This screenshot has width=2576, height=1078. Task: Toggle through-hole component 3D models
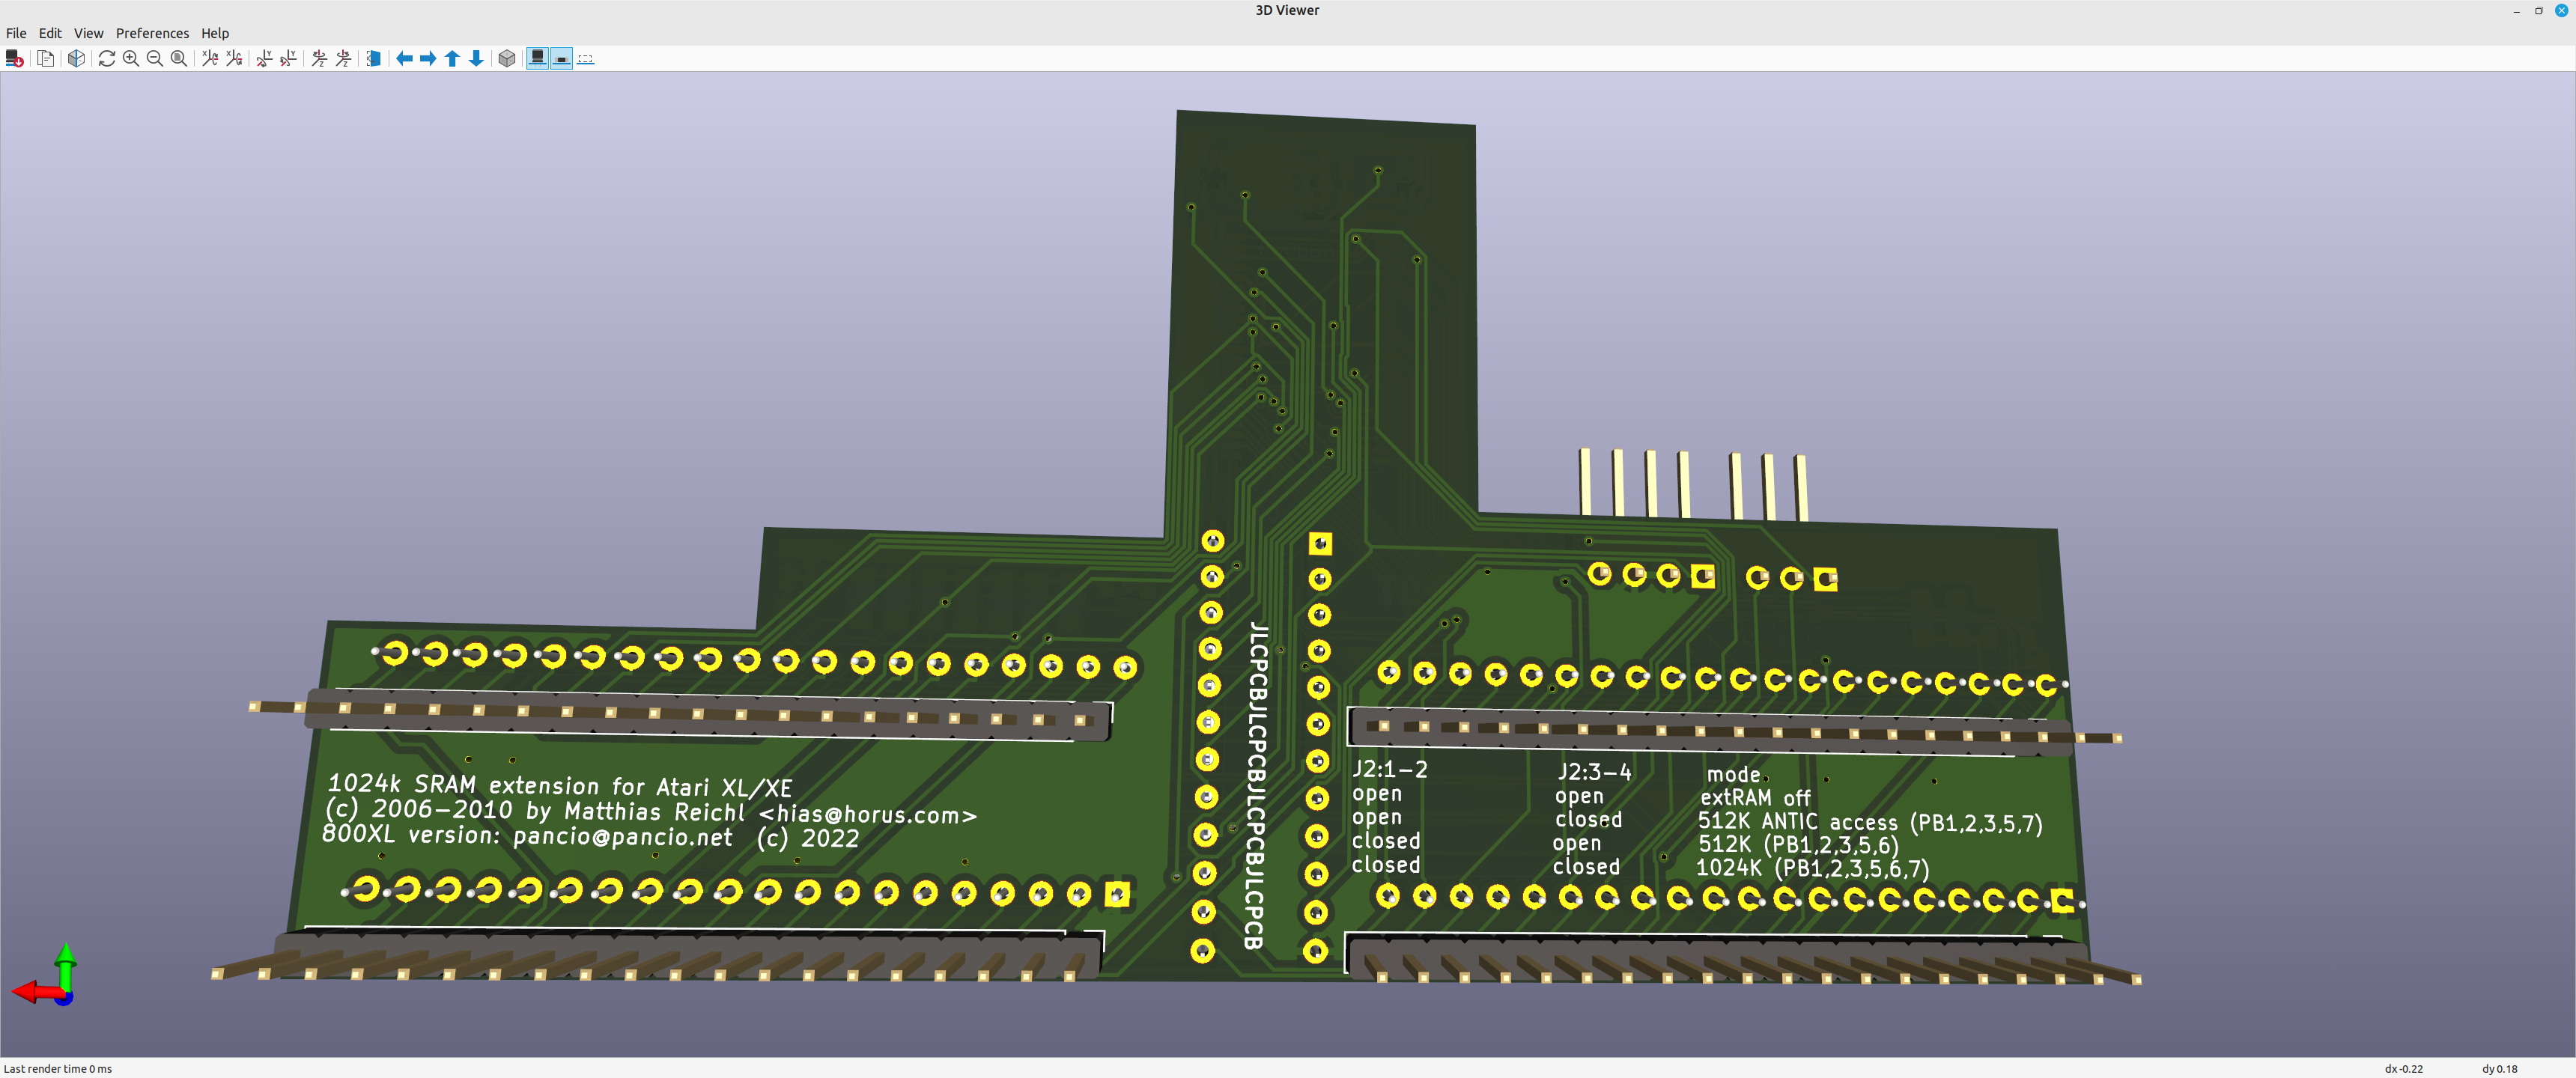click(538, 59)
